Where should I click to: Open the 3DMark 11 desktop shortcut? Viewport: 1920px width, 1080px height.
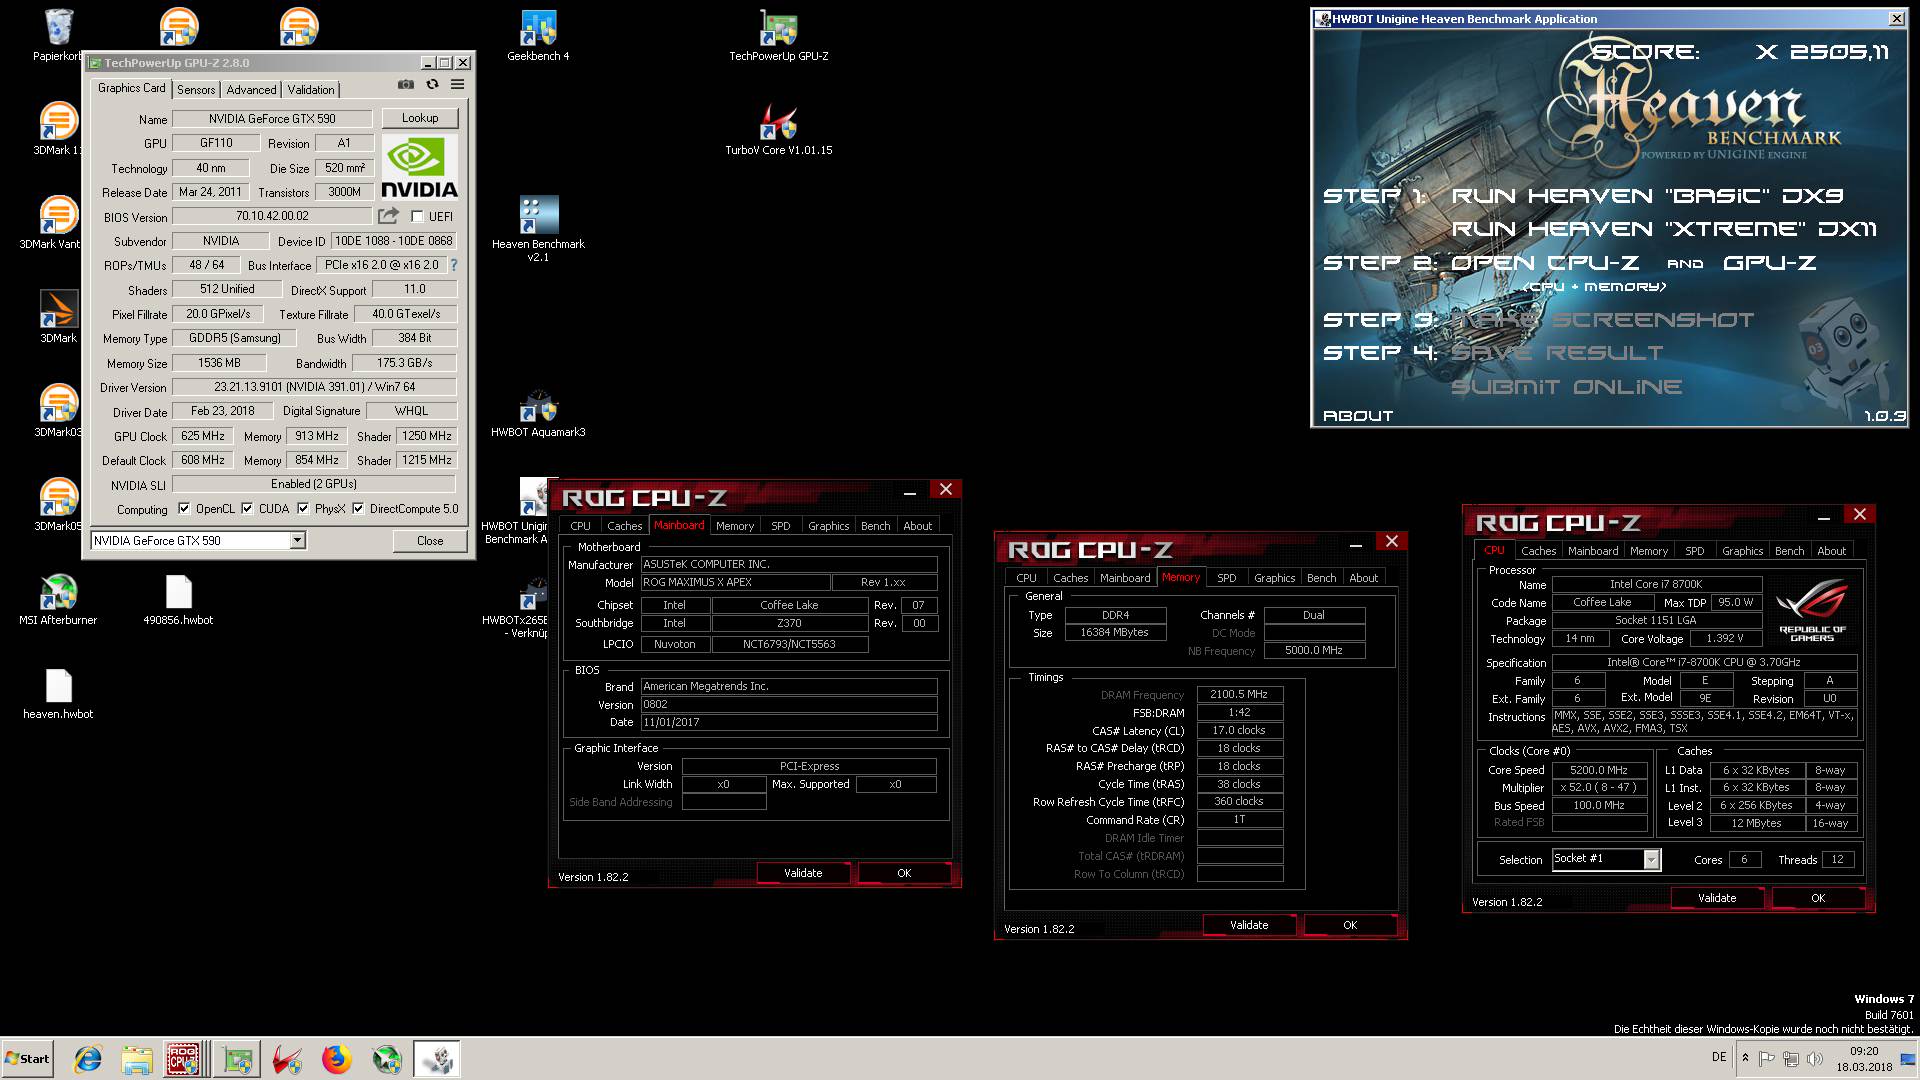[58, 130]
